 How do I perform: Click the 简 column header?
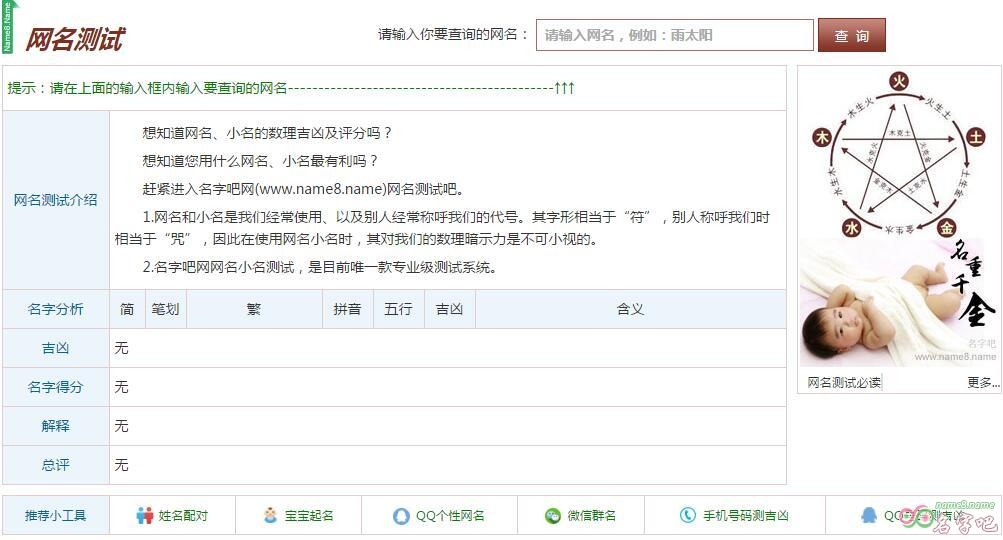(127, 309)
